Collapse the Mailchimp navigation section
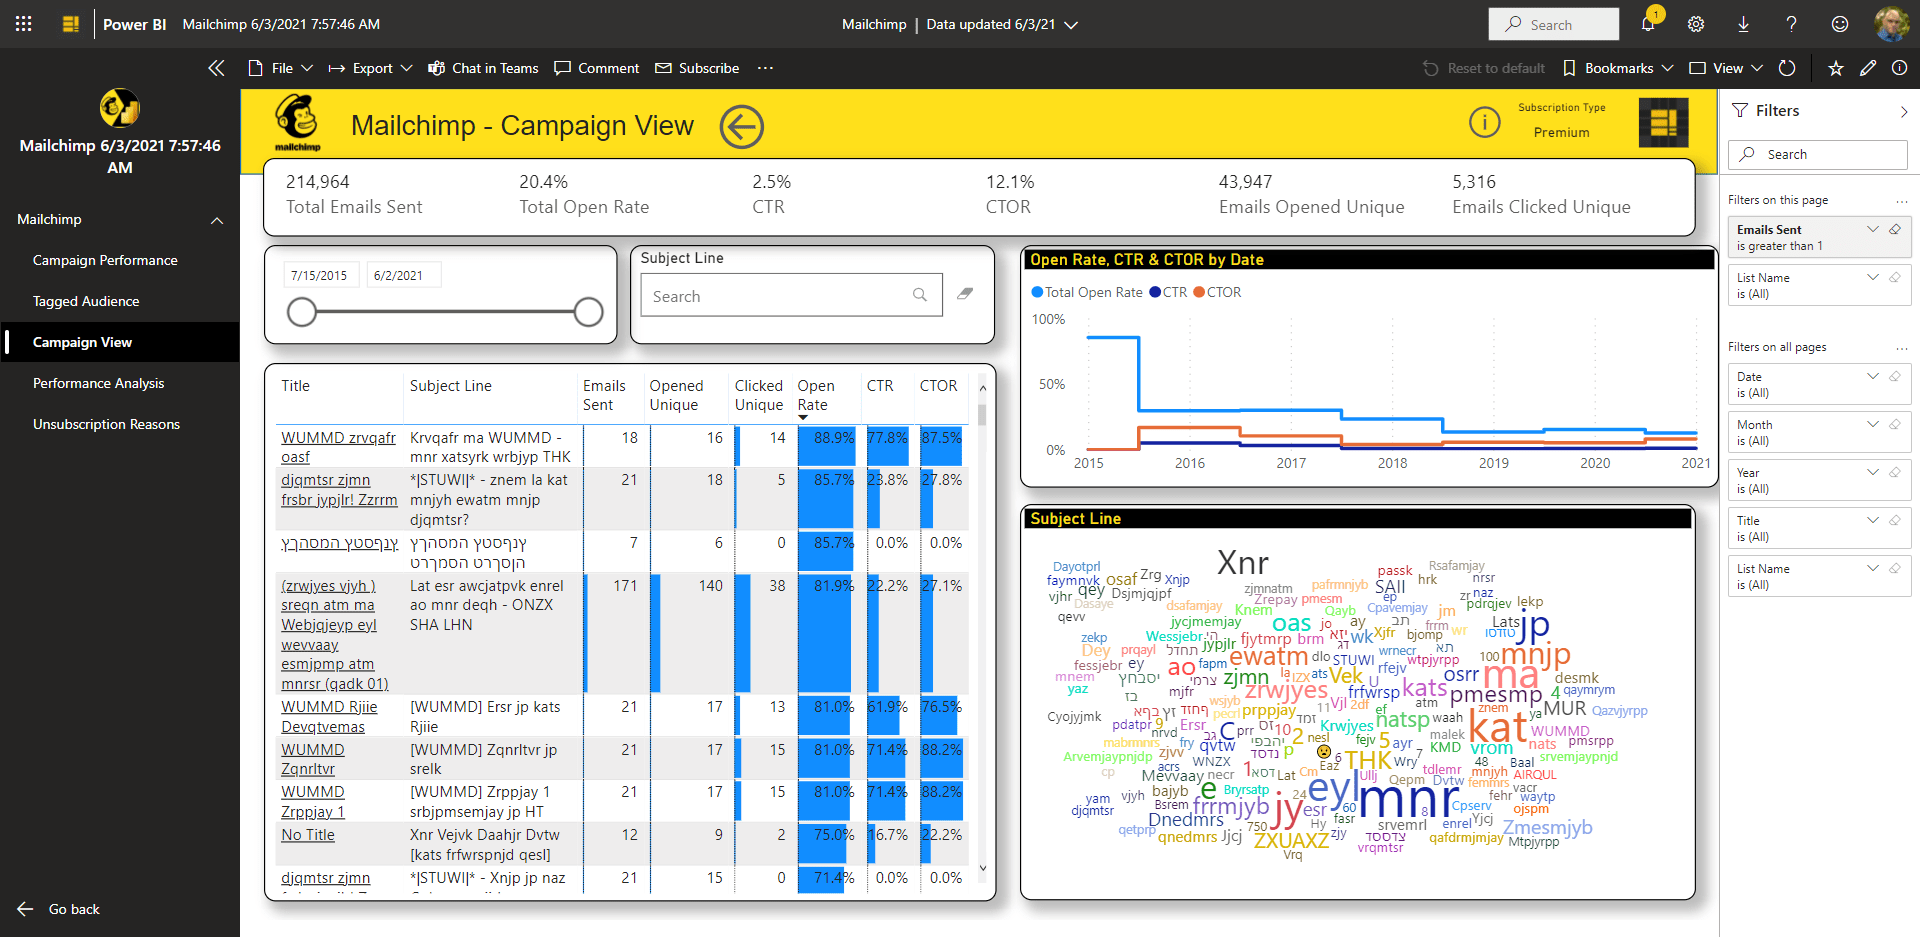This screenshot has height=937, width=1920. click(x=217, y=220)
